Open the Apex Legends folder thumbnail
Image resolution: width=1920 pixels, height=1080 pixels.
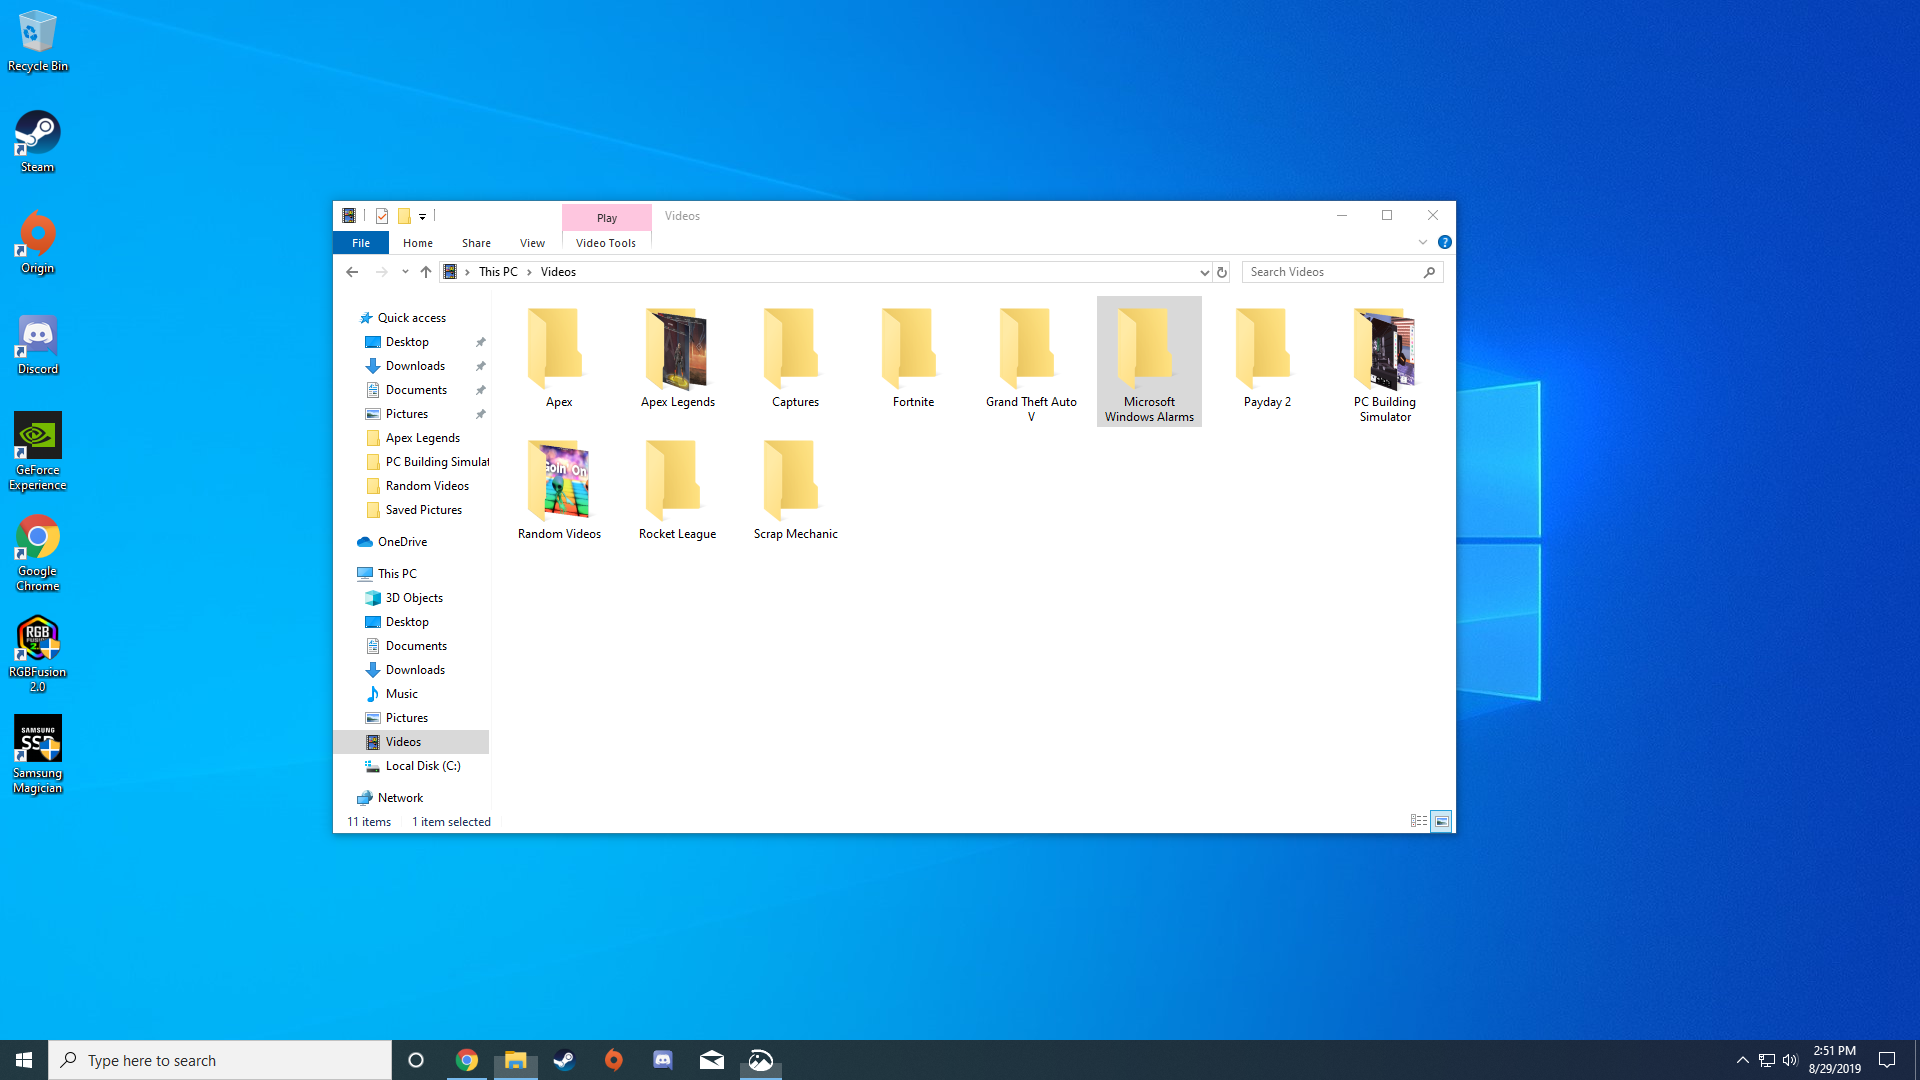(x=677, y=358)
